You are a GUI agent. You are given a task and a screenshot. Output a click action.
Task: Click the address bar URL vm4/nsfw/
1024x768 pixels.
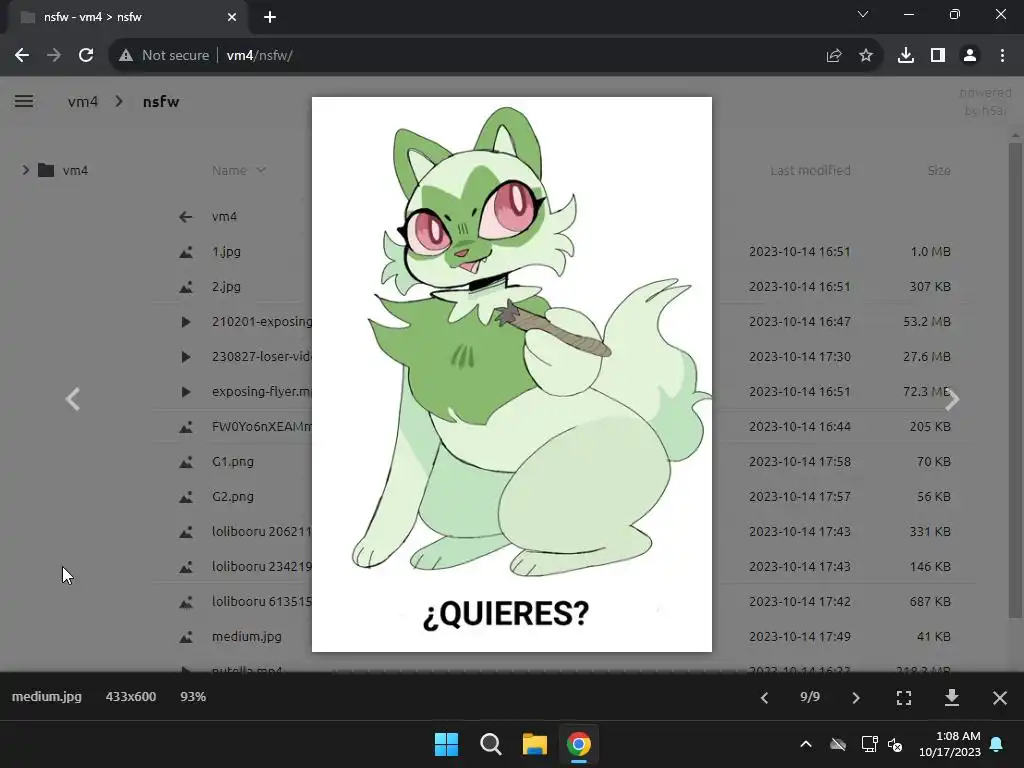pyautogui.click(x=259, y=56)
